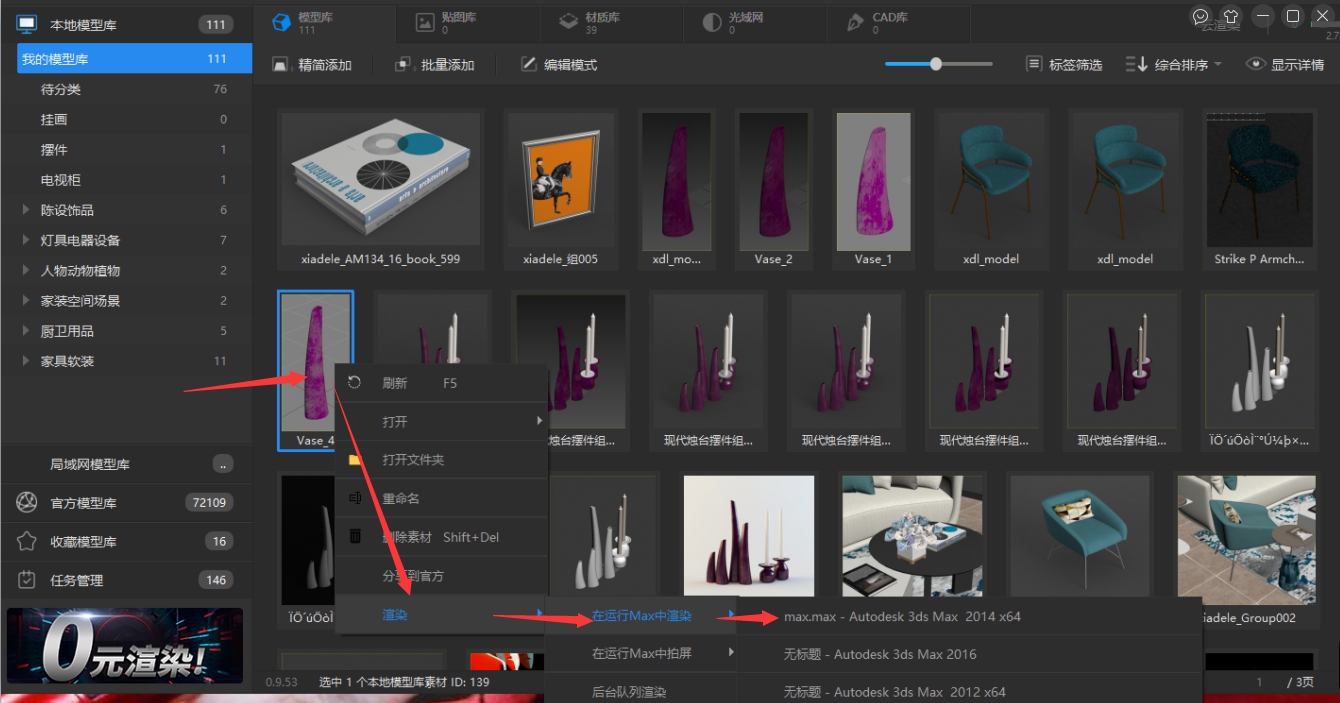The height and width of the screenshot is (703, 1340).
Task: Click the 官方模型库 icon in sidebar
Action: pyautogui.click(x=28, y=503)
